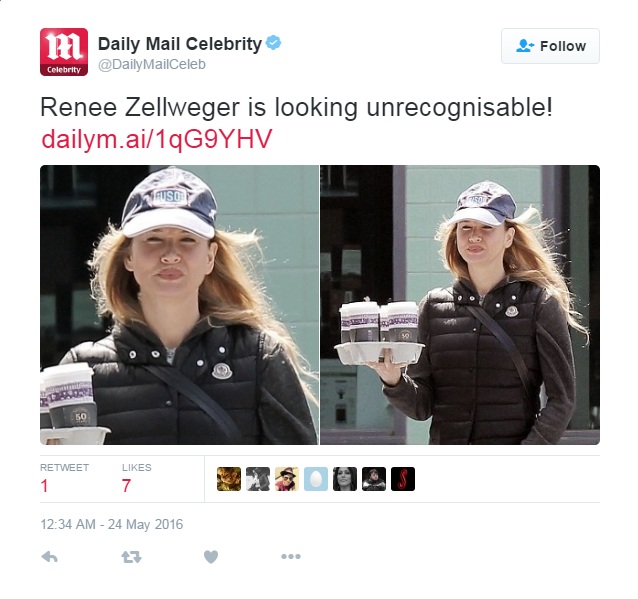Click the @DailyMailCeleb handle
Image resolution: width=638 pixels, height=599 pixels.
coord(152,64)
